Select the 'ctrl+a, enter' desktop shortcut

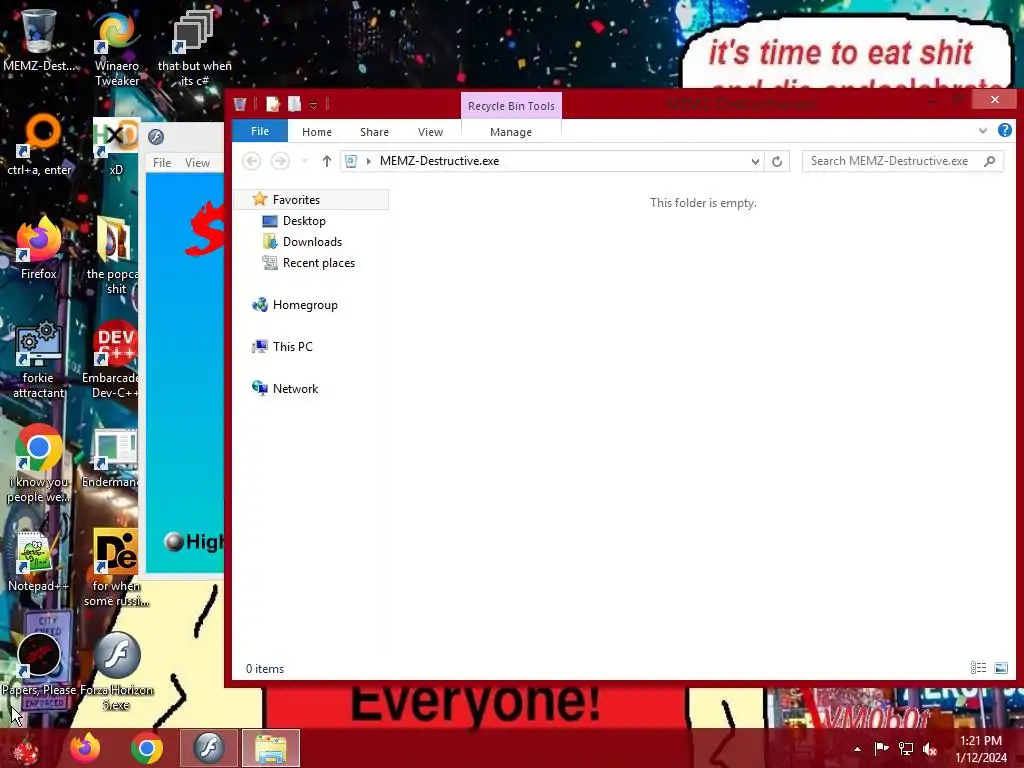click(39, 145)
